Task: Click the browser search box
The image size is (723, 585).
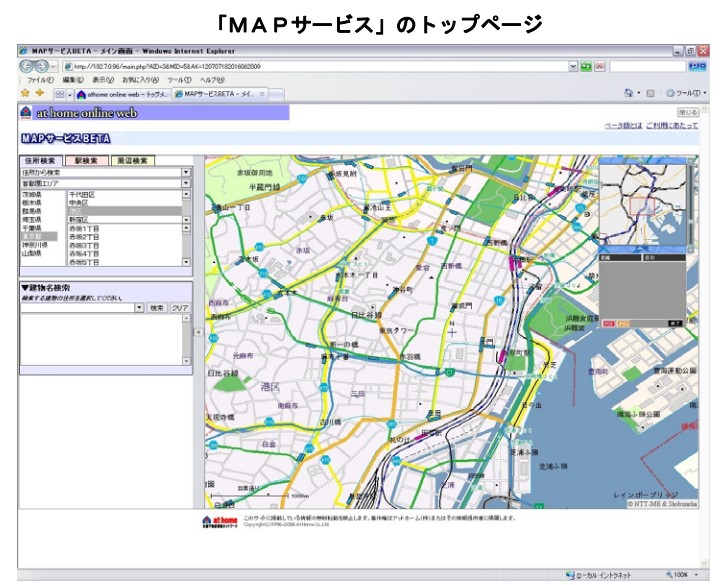Action: point(647,66)
